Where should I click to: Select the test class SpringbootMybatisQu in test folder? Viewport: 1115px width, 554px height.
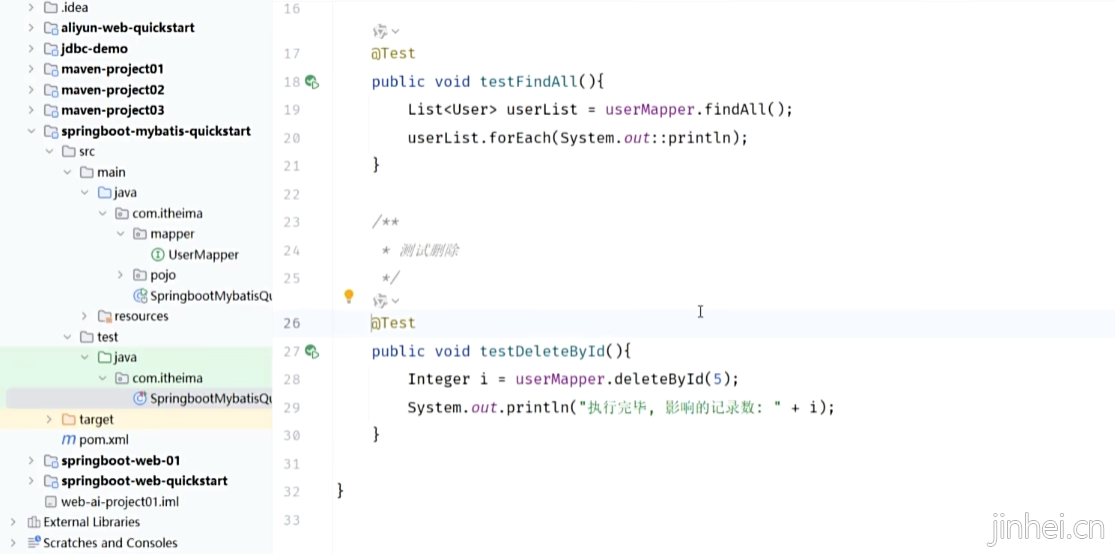pyautogui.click(x=209, y=399)
